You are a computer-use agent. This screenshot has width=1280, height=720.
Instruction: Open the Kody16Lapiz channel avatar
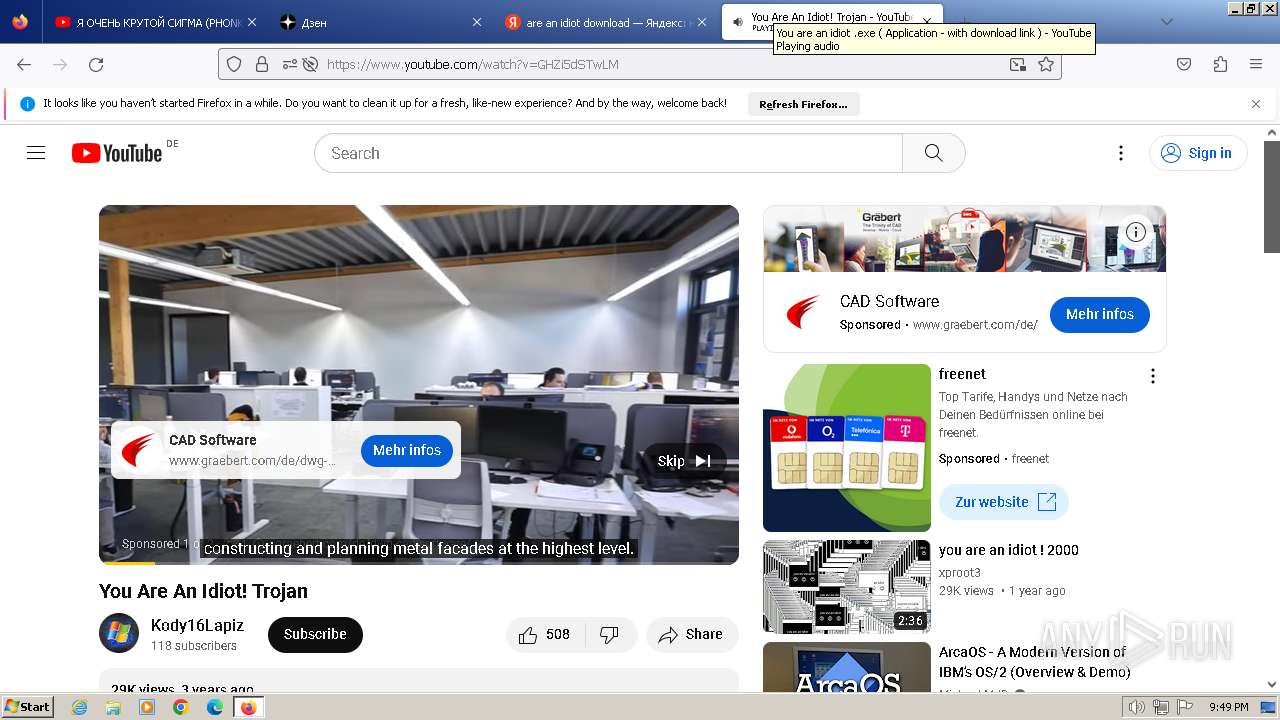point(119,633)
